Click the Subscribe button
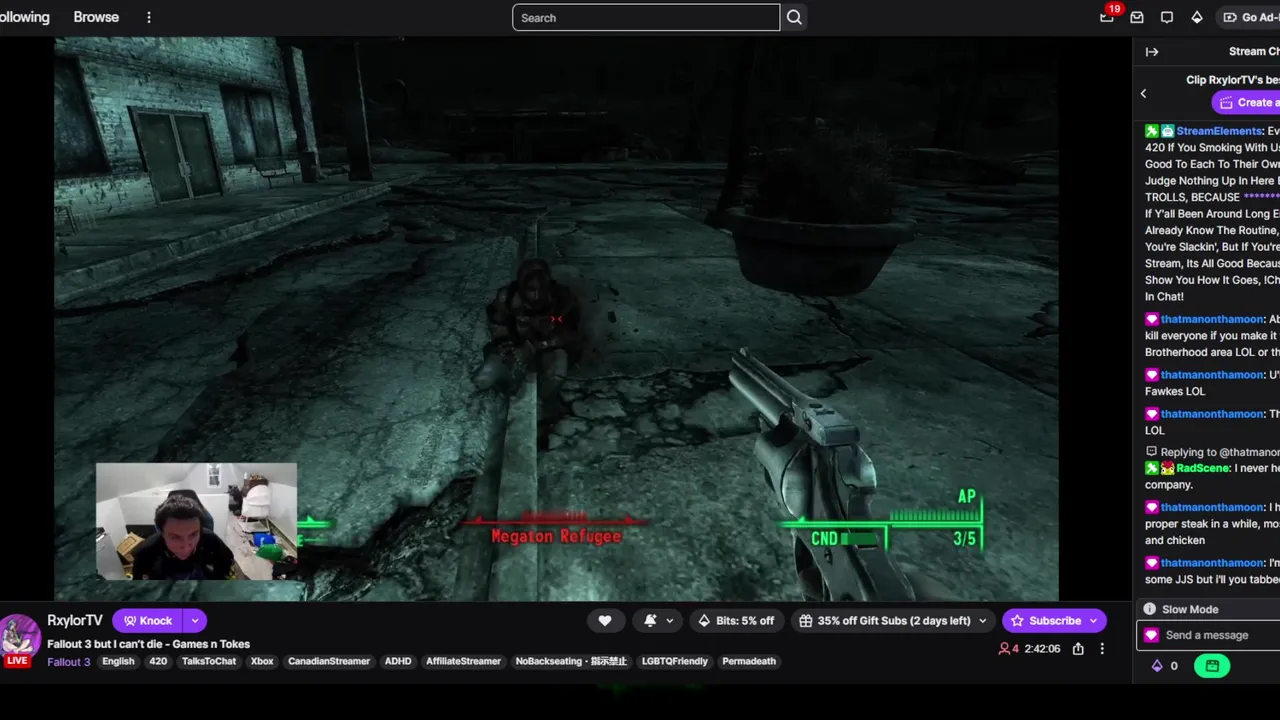Image resolution: width=1280 pixels, height=720 pixels. pos(1044,620)
